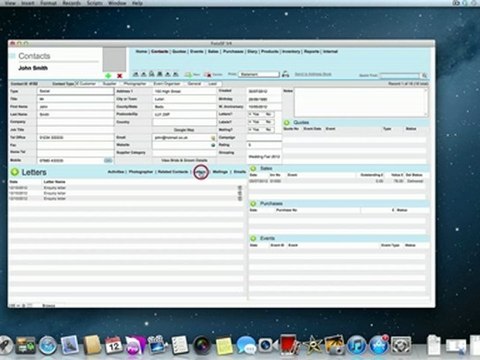Add a new quote with Quotes plus
This screenshot has height=360, width=480.
[x=287, y=123]
